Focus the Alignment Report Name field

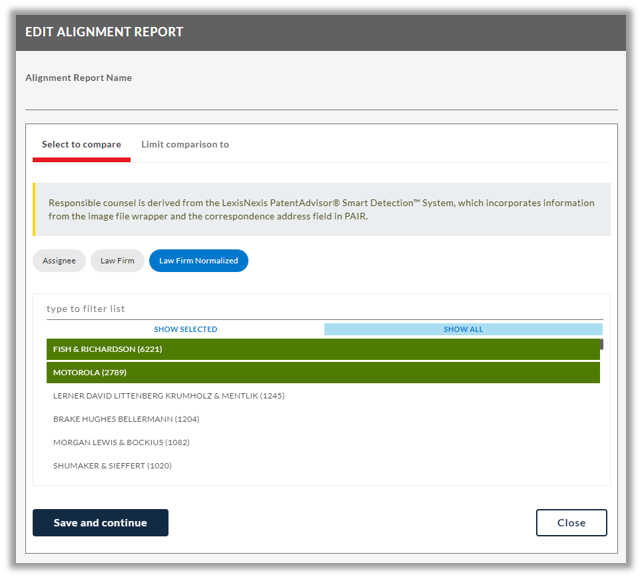pos(321,99)
